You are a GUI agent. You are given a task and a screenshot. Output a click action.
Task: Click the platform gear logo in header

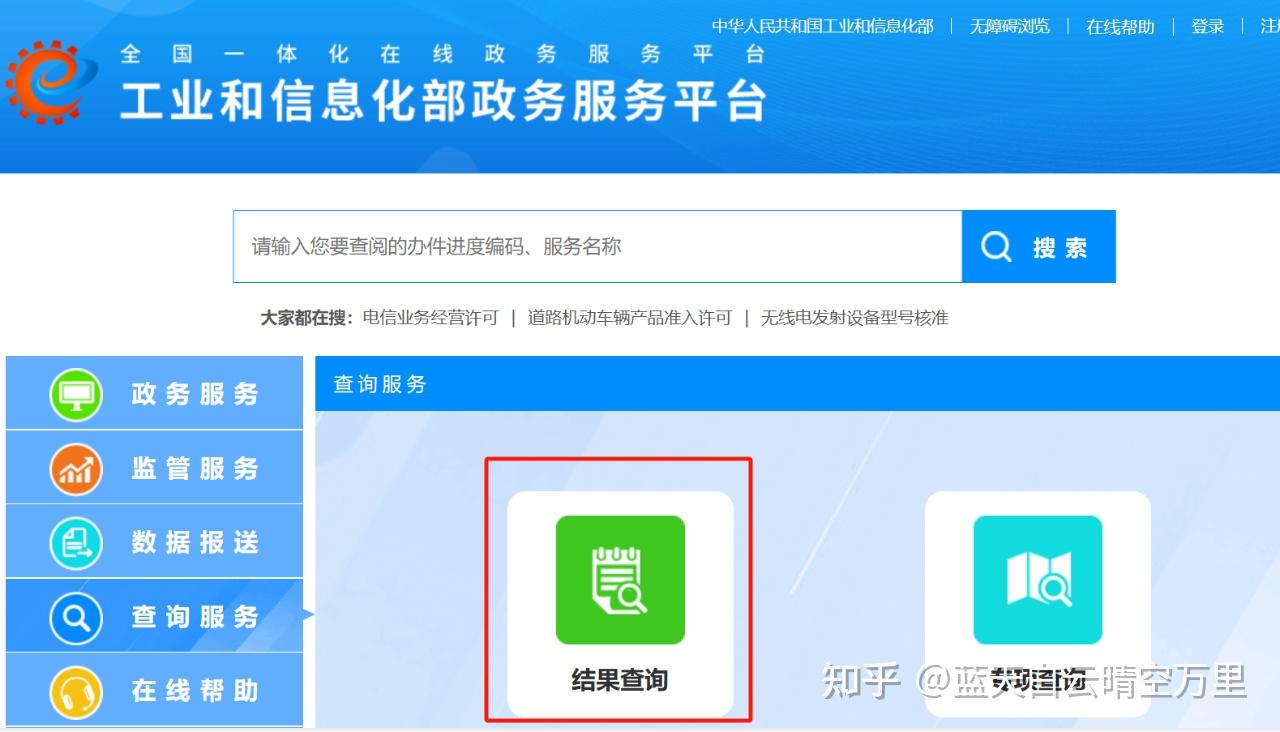click(x=52, y=83)
